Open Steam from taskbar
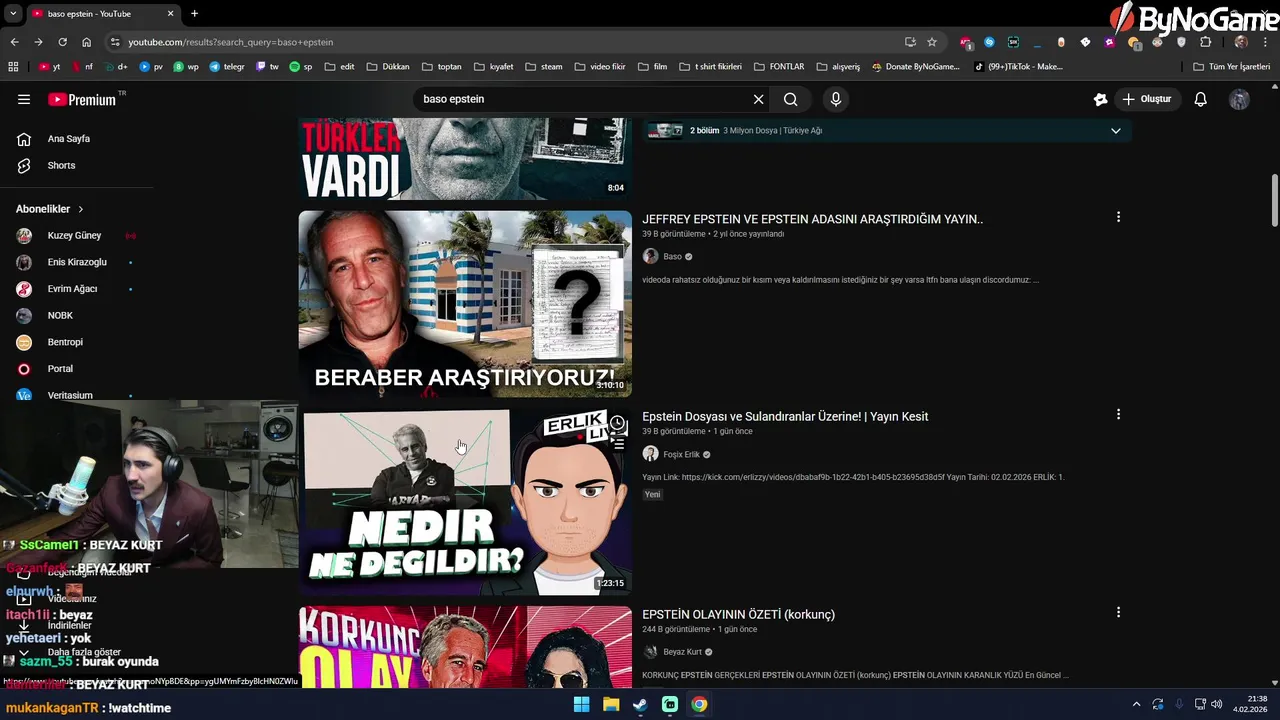Viewport: 1280px width, 720px height. [640, 704]
